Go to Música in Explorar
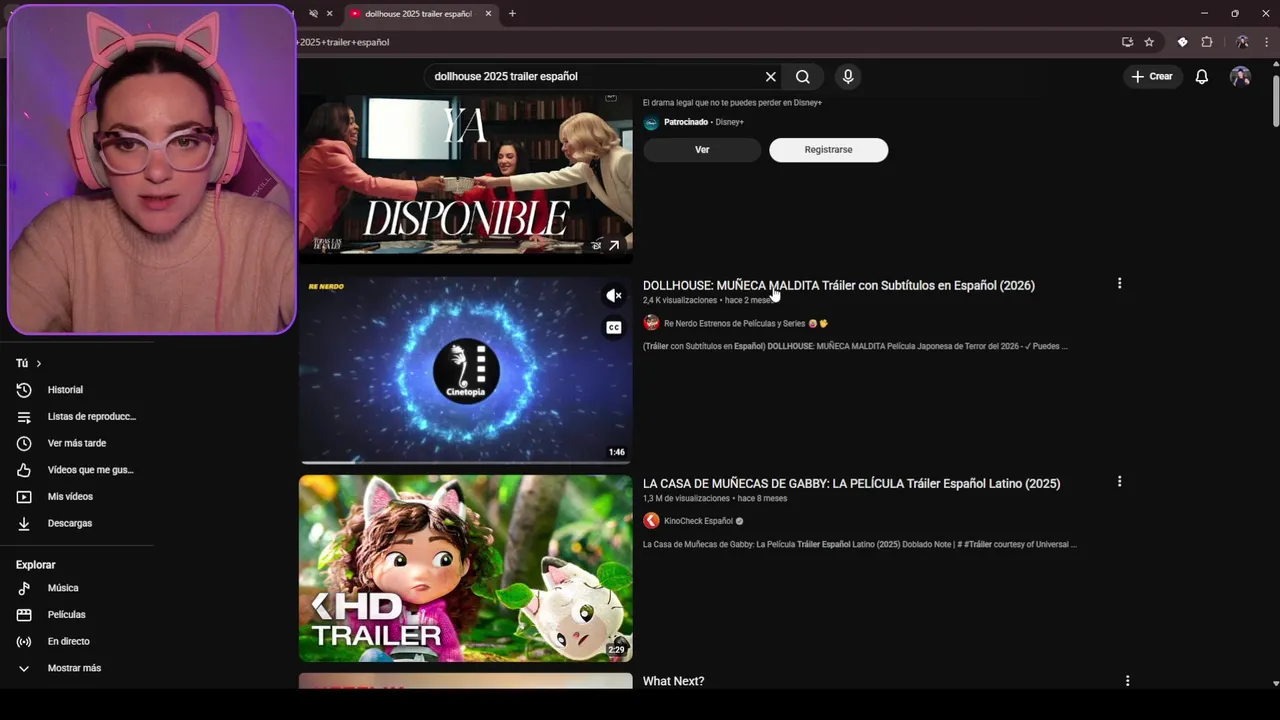 click(77, 588)
